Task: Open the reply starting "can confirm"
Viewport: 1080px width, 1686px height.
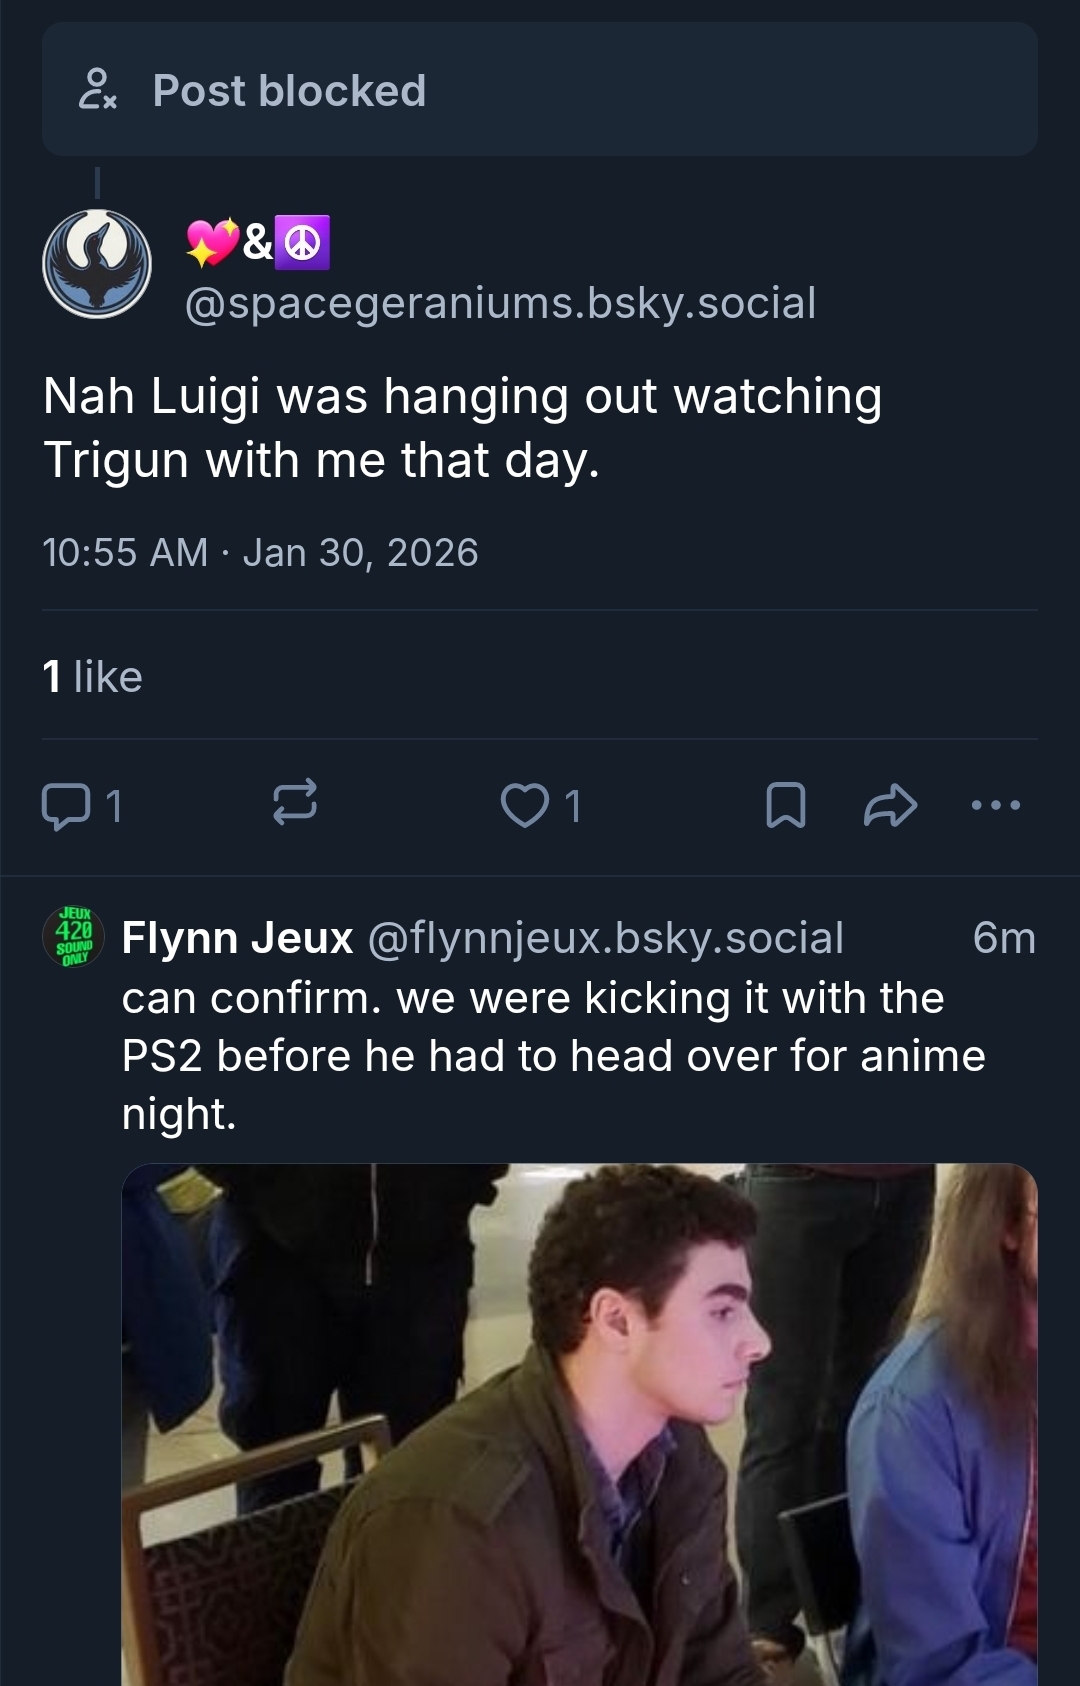Action: [553, 1056]
